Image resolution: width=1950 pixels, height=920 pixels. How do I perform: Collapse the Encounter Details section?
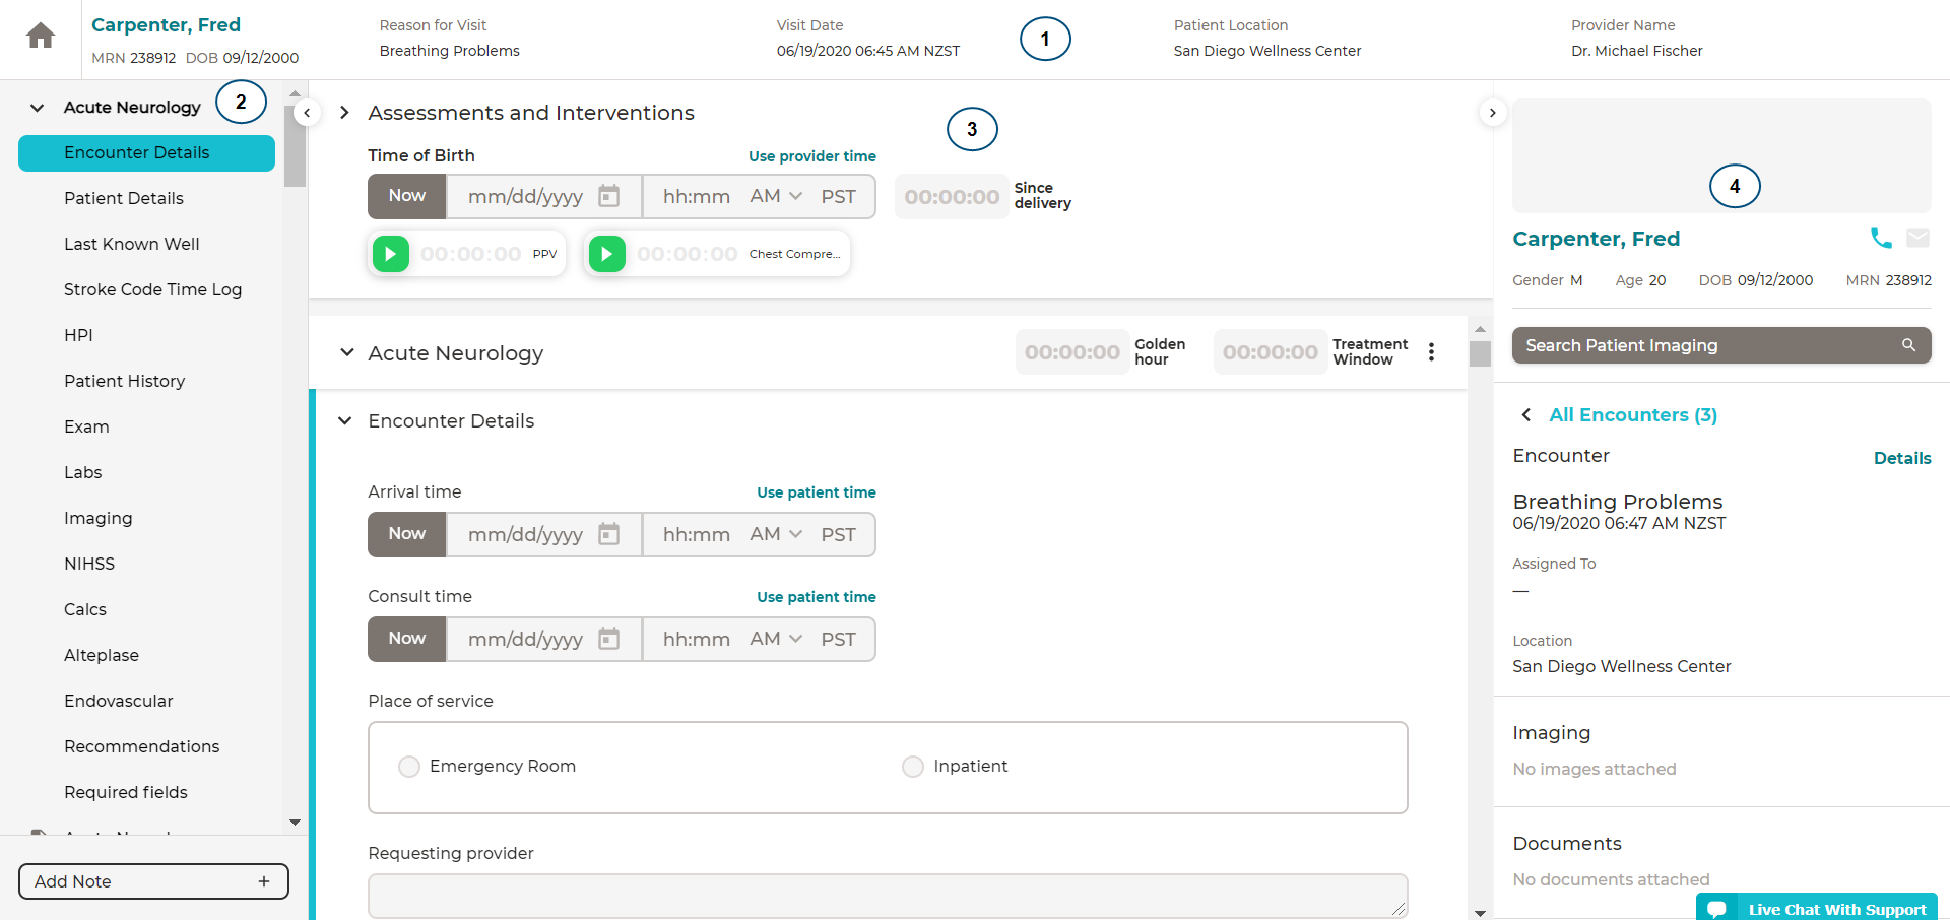click(345, 421)
